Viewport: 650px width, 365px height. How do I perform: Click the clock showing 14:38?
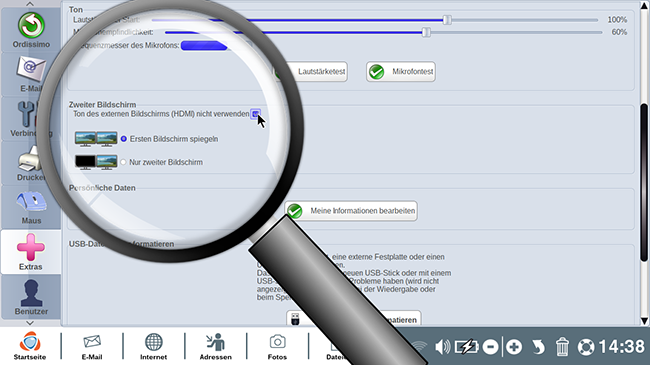(622, 347)
